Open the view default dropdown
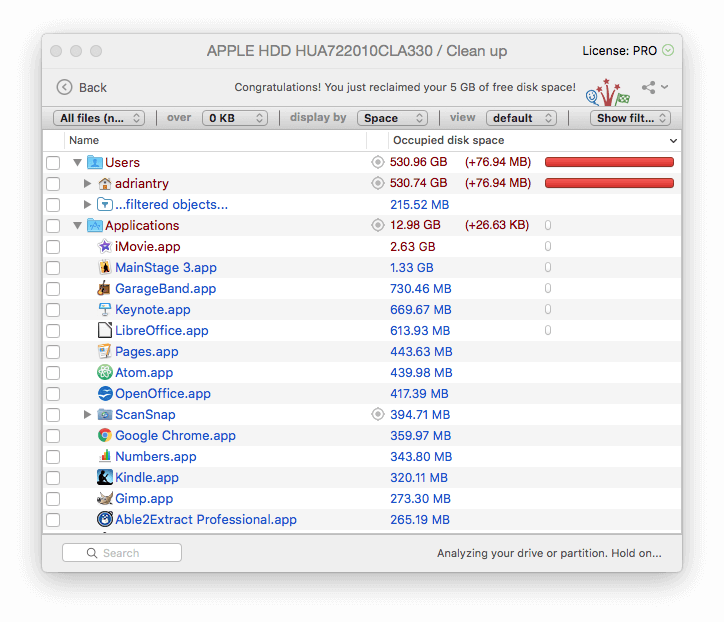 pos(521,118)
